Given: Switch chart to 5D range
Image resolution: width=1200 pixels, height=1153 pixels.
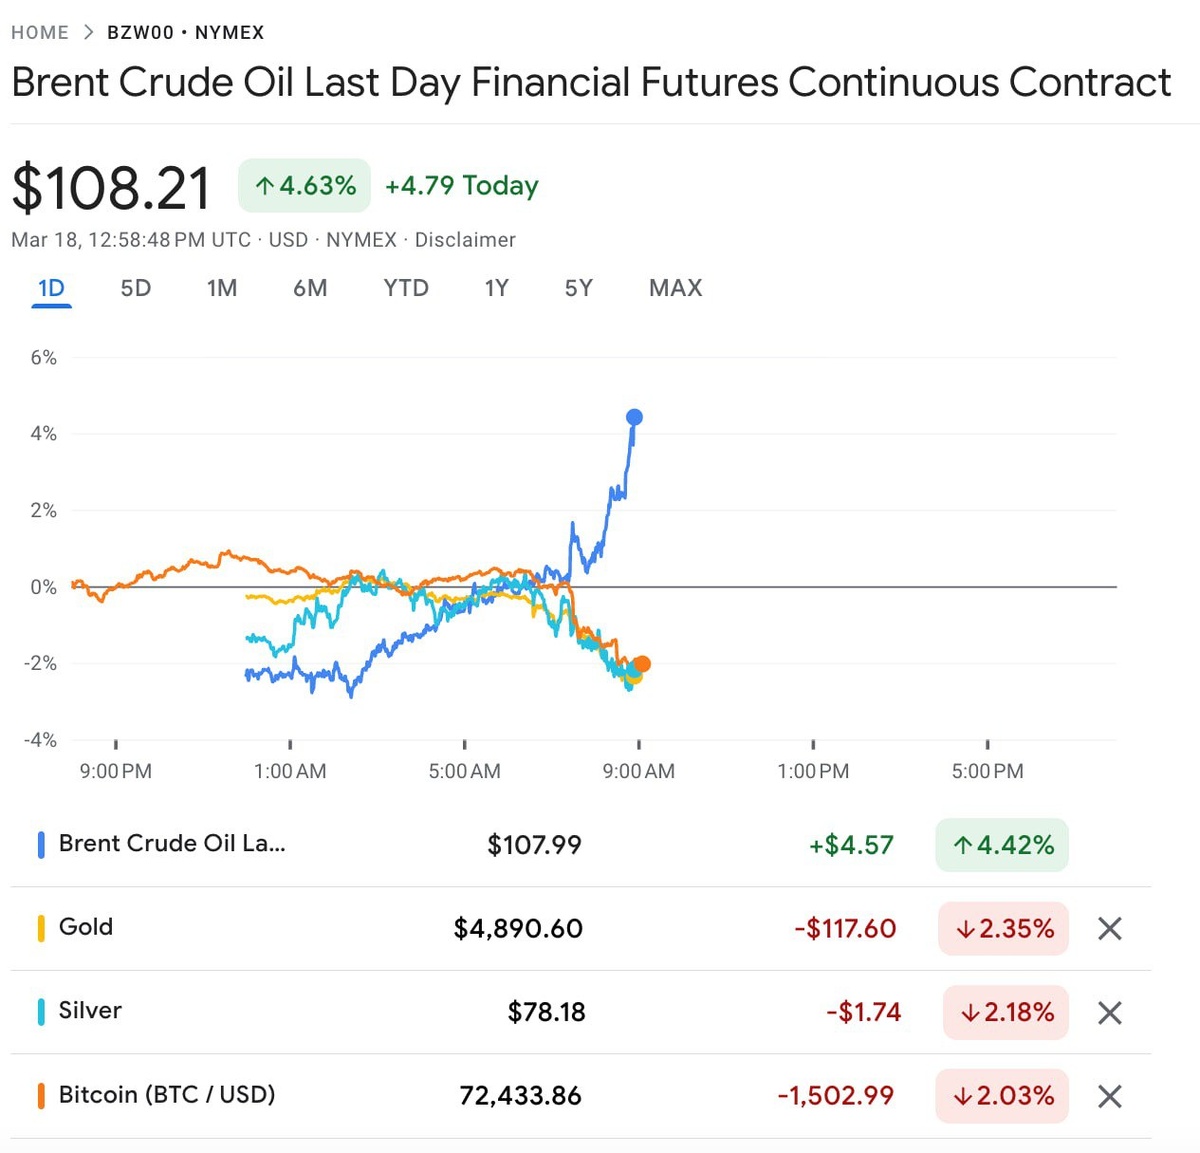Looking at the screenshot, I should pyautogui.click(x=135, y=288).
